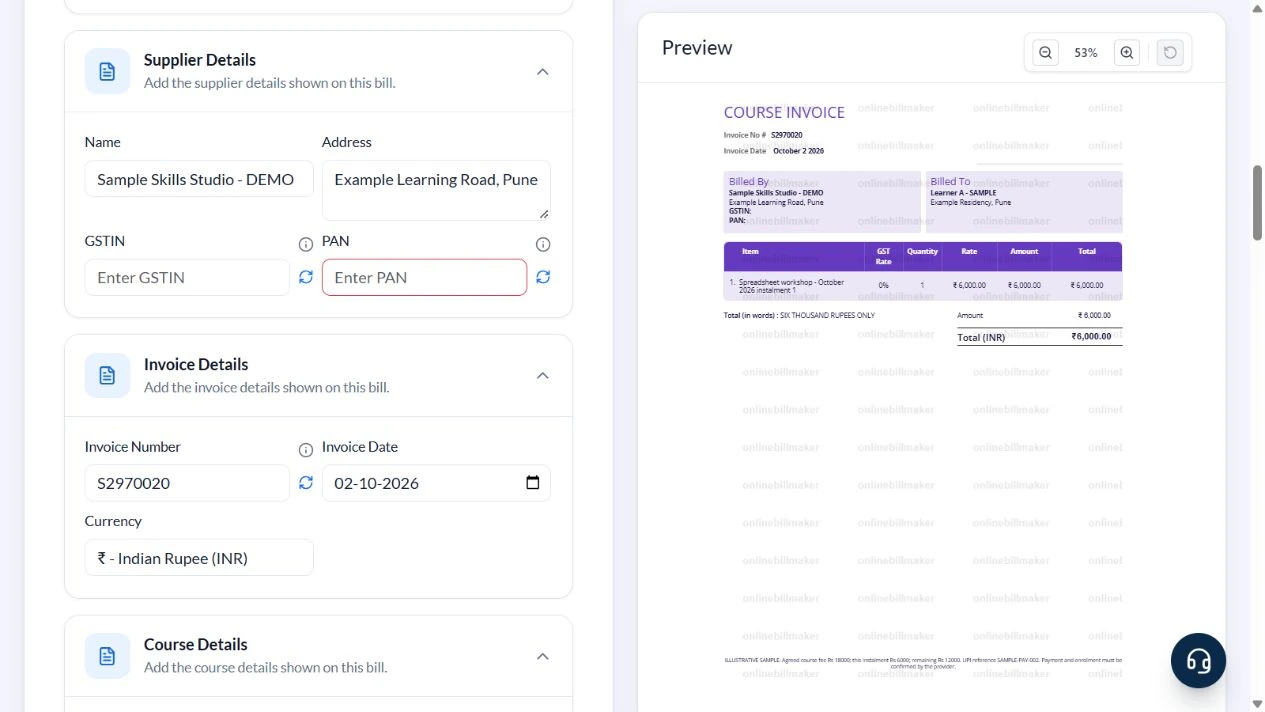Collapse the Invoice Details section
The width and height of the screenshot is (1265, 712).
pos(542,375)
